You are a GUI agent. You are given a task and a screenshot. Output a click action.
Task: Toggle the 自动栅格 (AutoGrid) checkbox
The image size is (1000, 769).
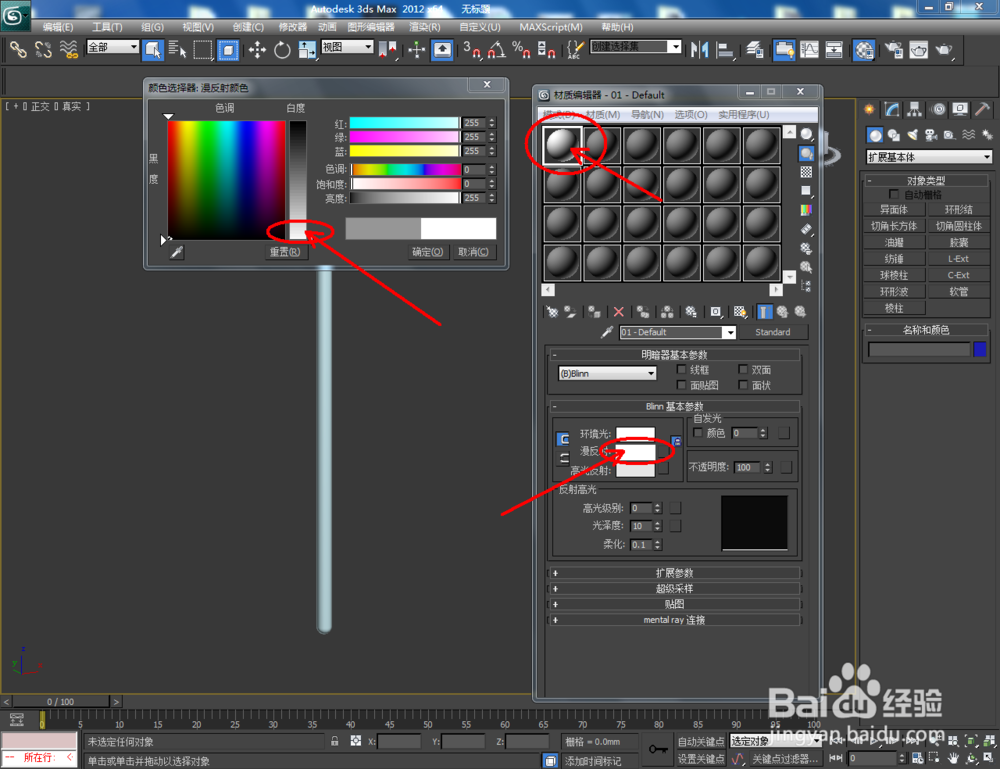893,194
